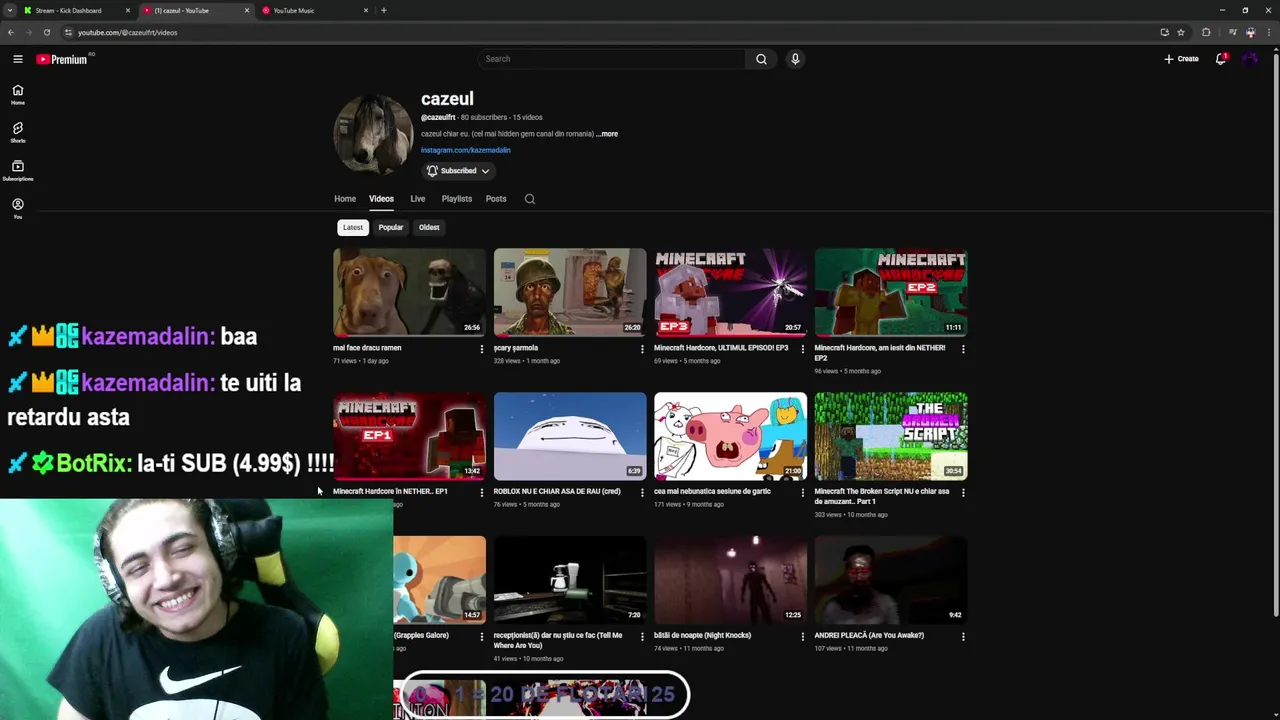
Task: Open the notifications bell
Action: pos(1220,59)
